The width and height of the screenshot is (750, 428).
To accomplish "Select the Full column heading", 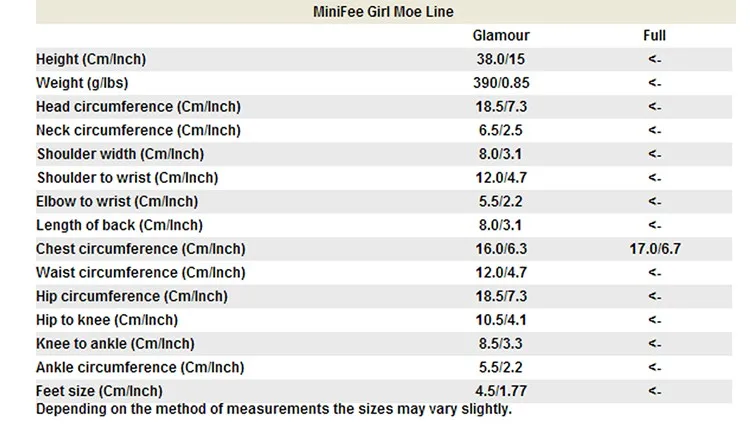I will 654,35.
